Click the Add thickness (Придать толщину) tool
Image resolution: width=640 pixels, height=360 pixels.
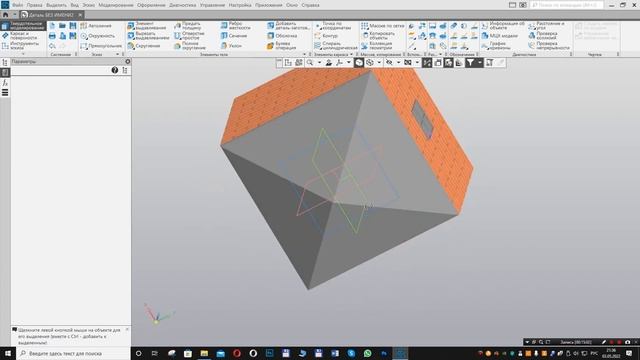pos(187,26)
